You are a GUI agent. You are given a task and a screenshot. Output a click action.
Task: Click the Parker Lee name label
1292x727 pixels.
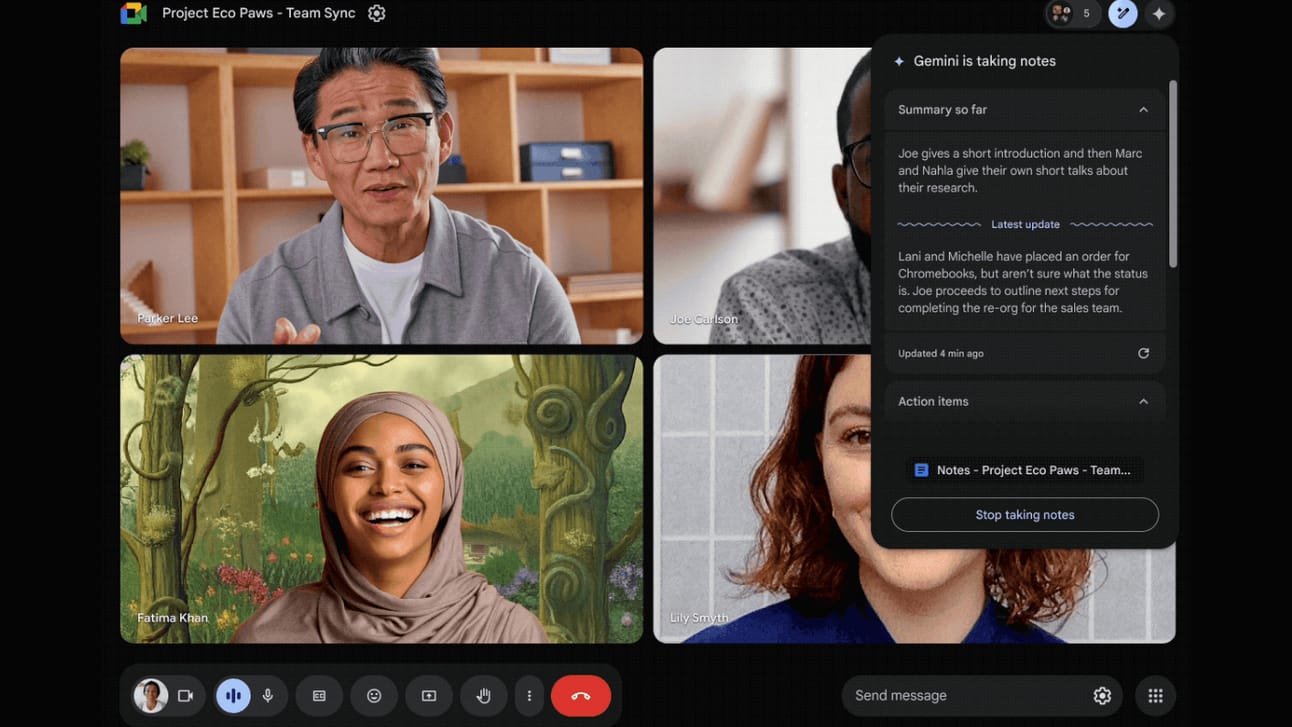pos(167,319)
